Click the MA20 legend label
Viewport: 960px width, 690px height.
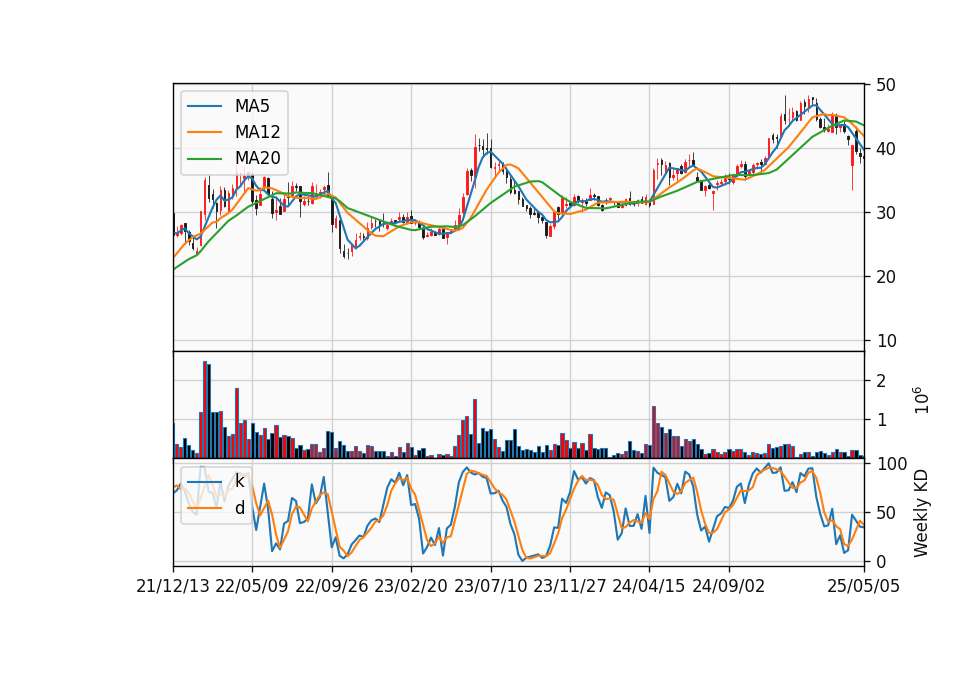(257, 158)
